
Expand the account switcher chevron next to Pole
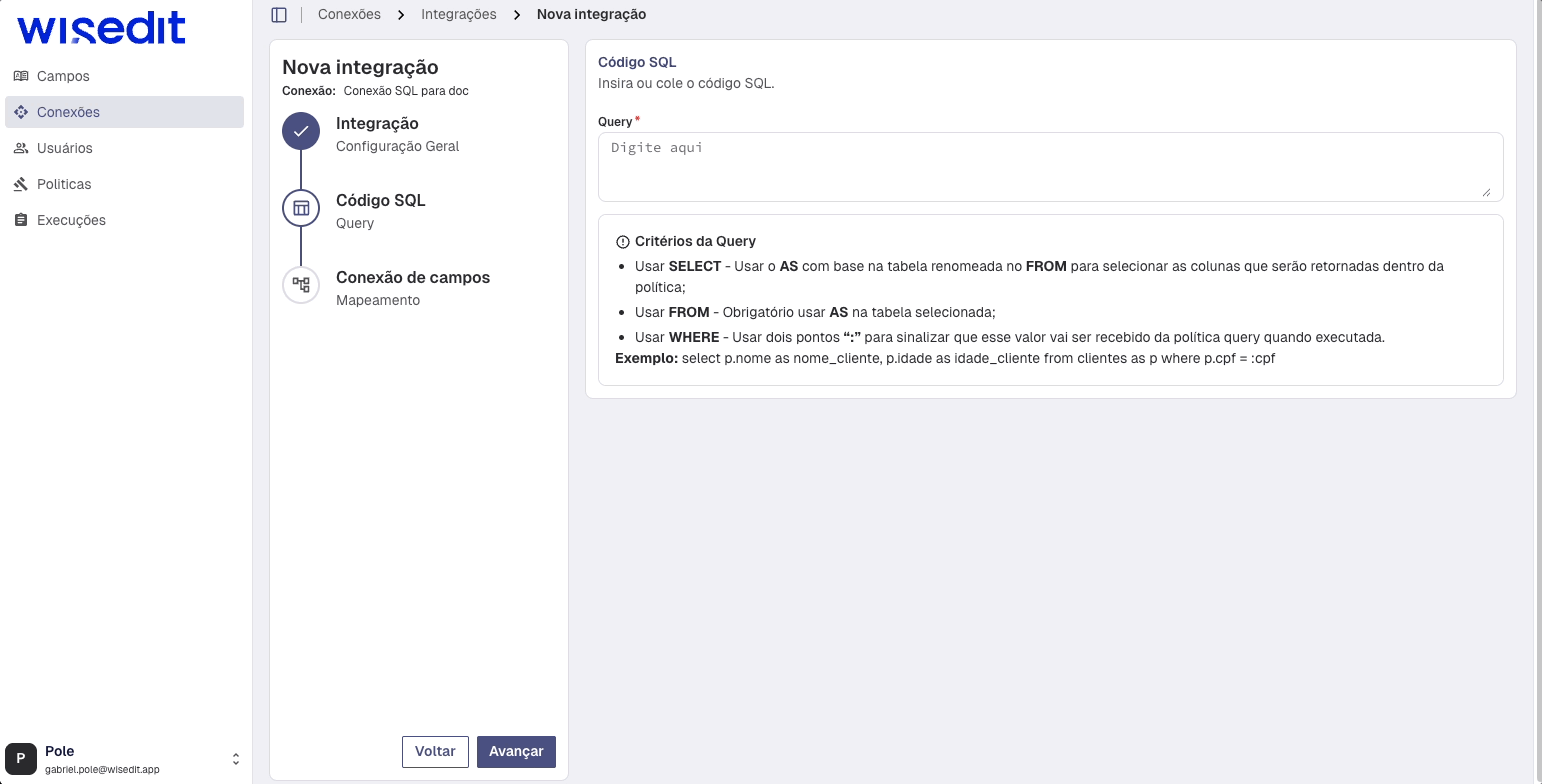[x=235, y=758]
